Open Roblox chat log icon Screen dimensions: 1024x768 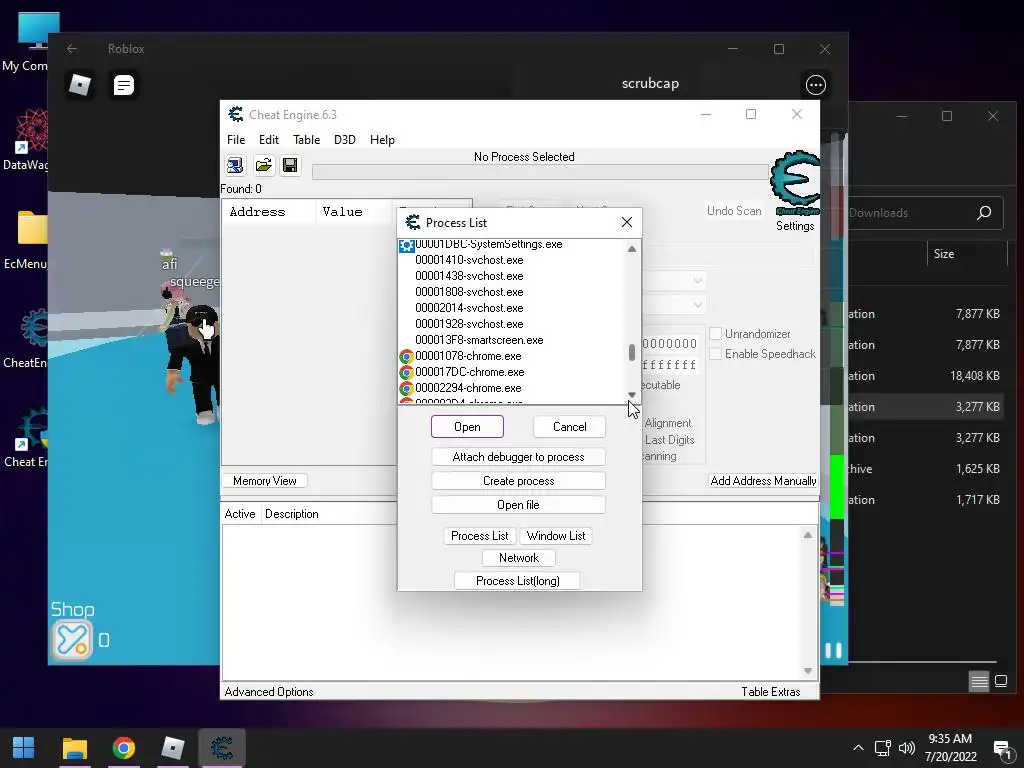pyautogui.click(x=123, y=85)
